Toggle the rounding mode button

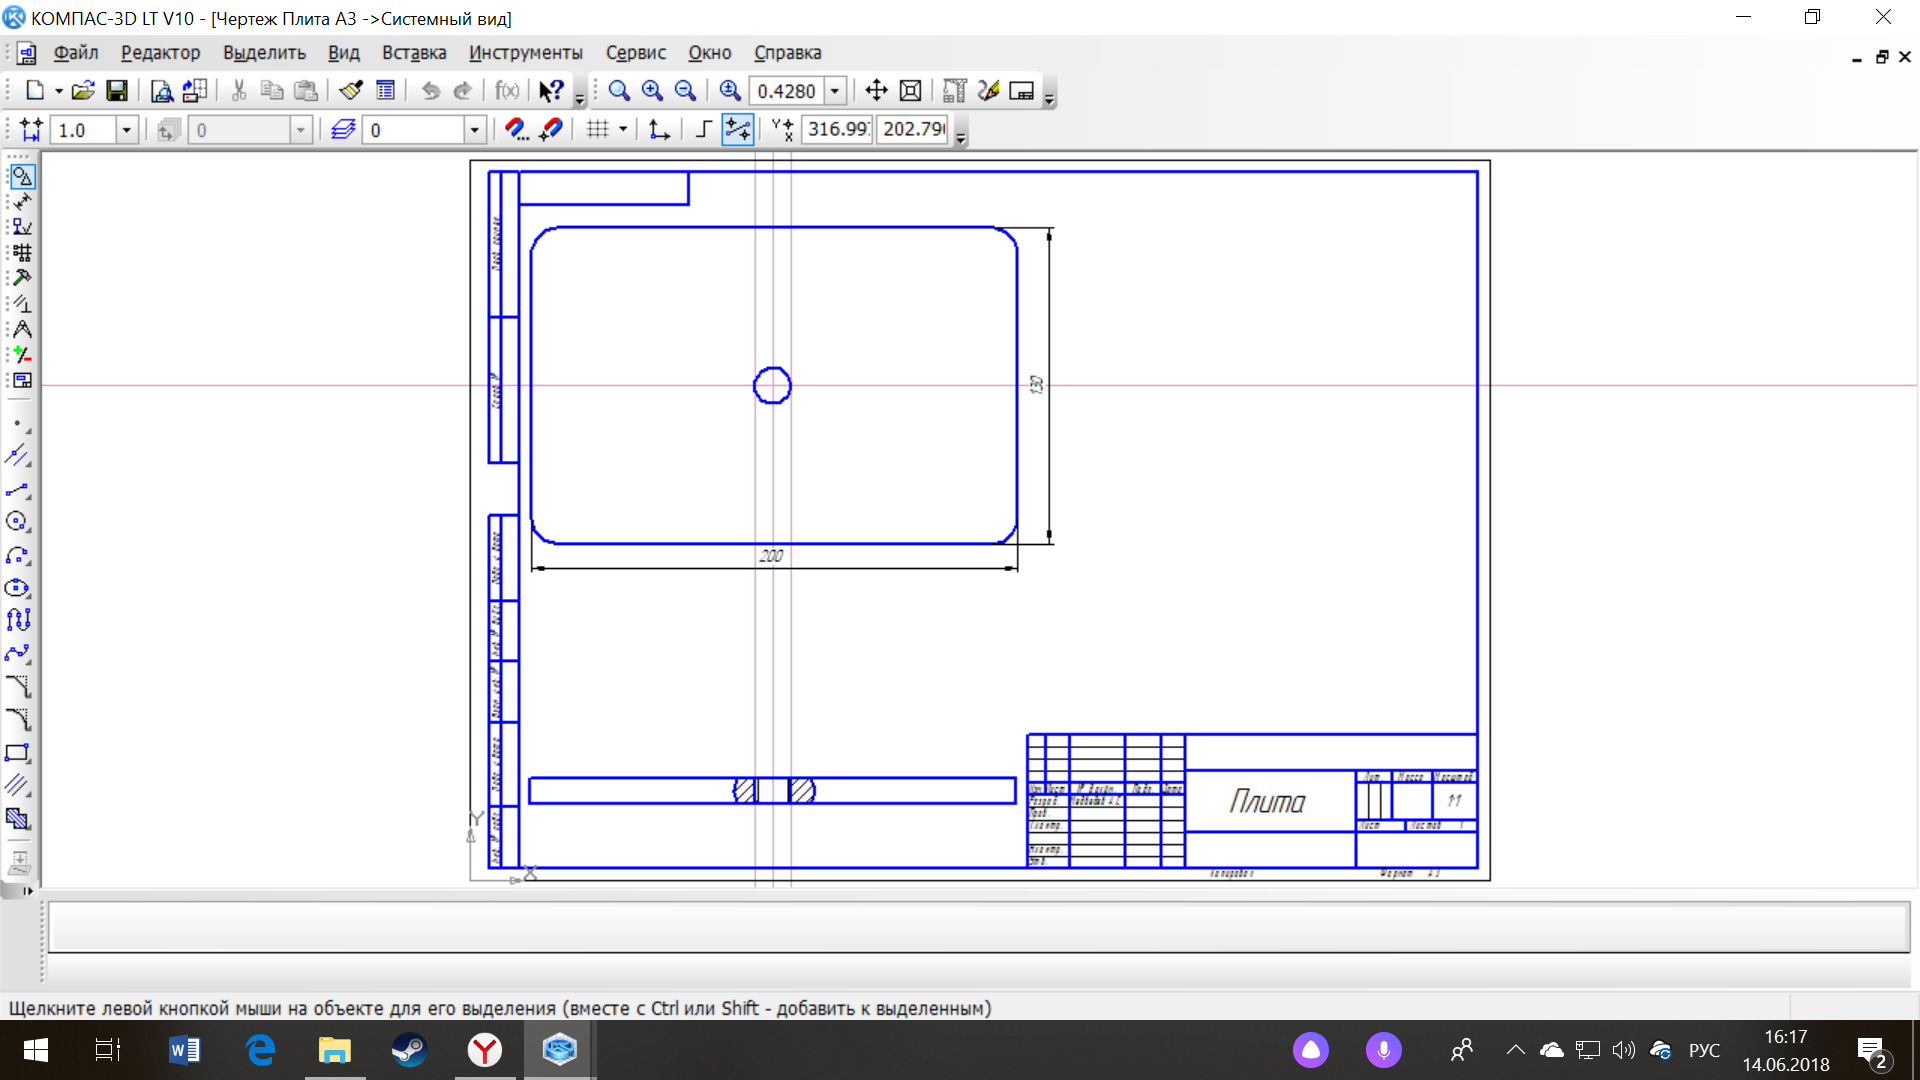coord(737,129)
